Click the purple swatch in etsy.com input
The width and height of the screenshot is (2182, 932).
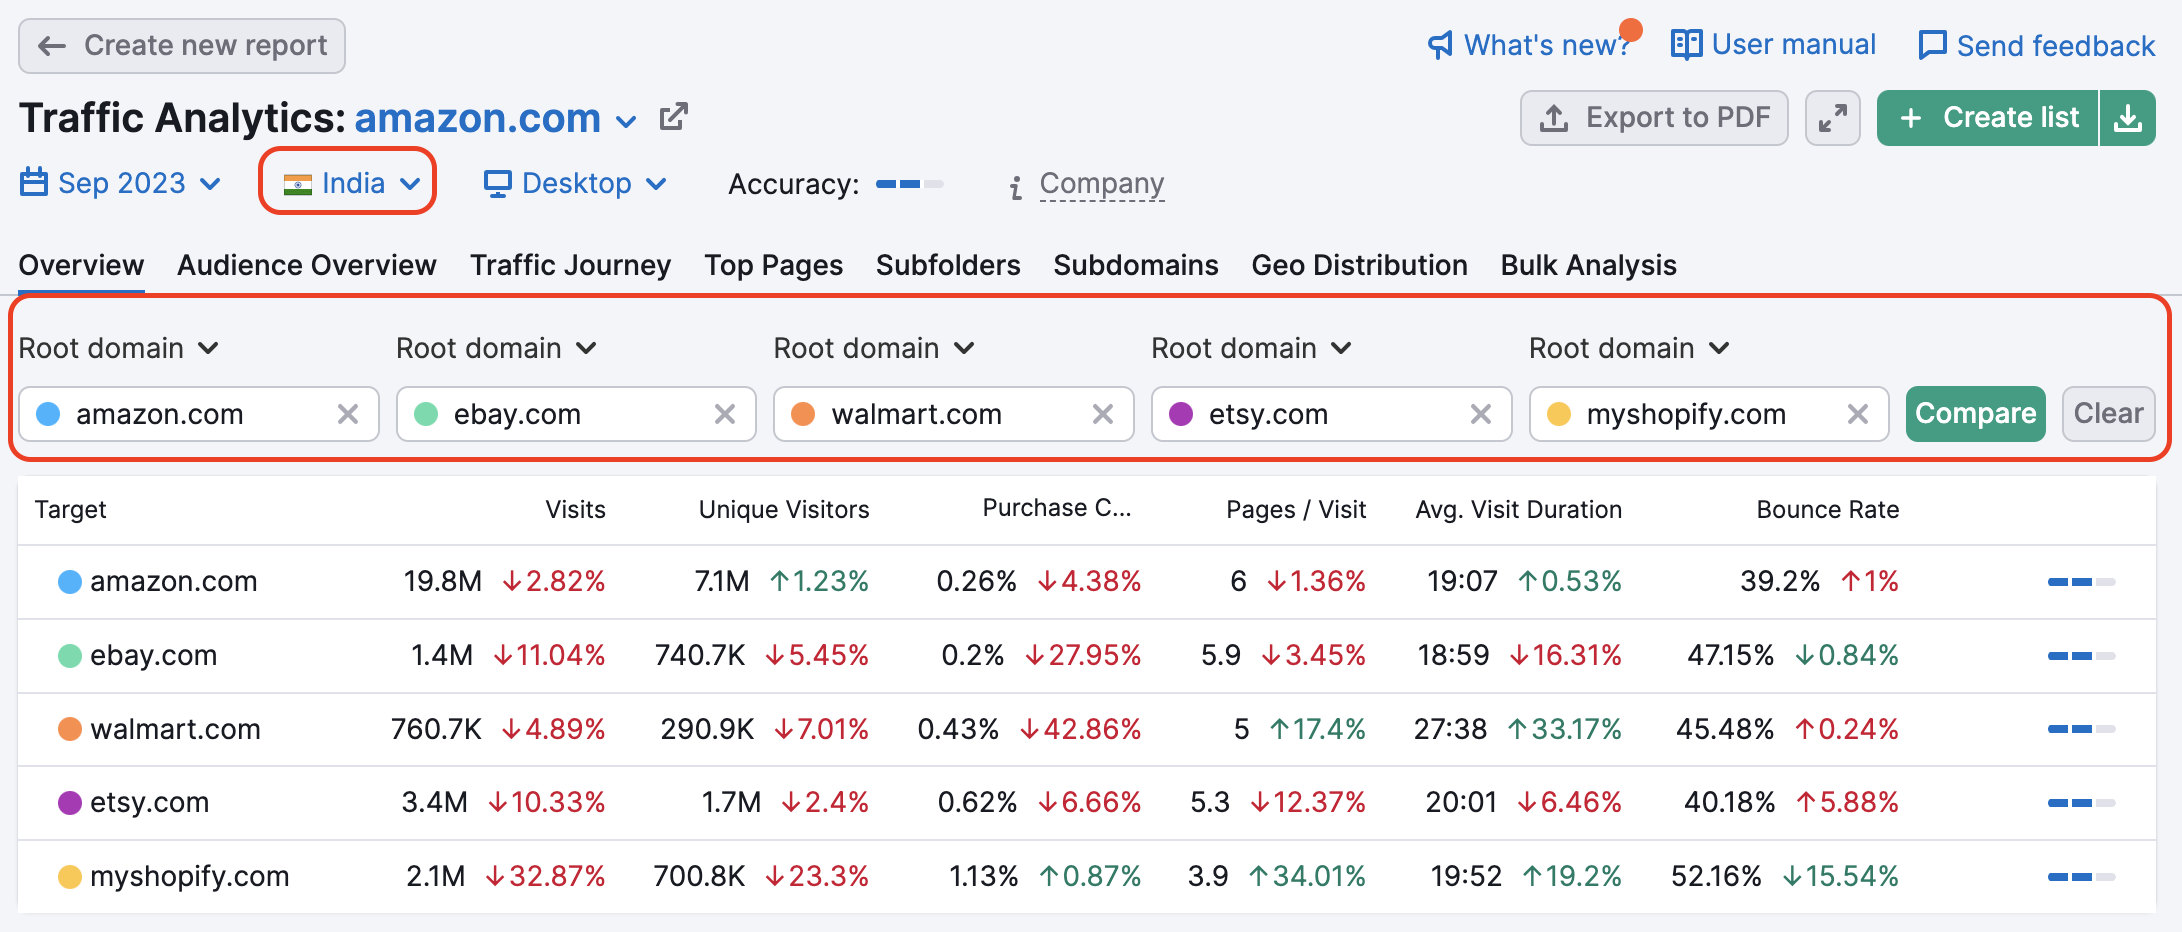tap(1181, 414)
